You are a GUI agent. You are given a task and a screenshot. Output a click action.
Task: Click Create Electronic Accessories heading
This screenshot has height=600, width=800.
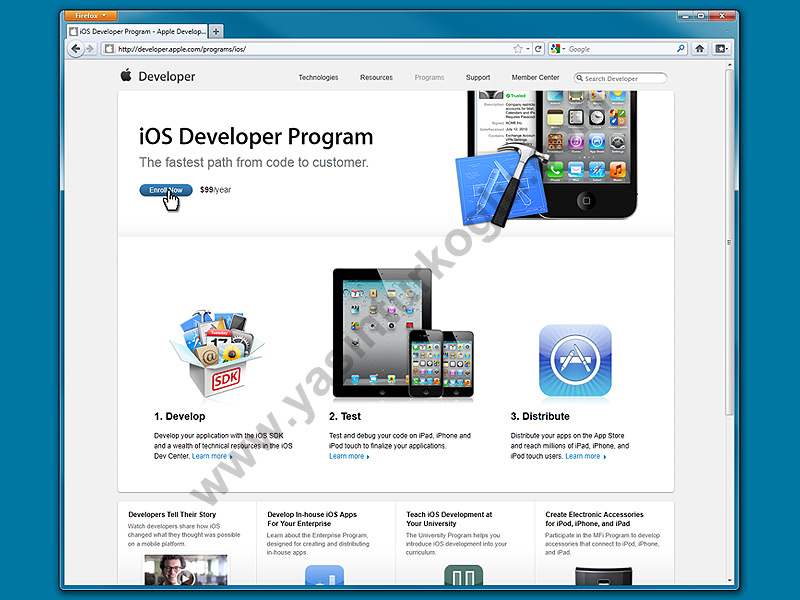pyautogui.click(x=594, y=519)
